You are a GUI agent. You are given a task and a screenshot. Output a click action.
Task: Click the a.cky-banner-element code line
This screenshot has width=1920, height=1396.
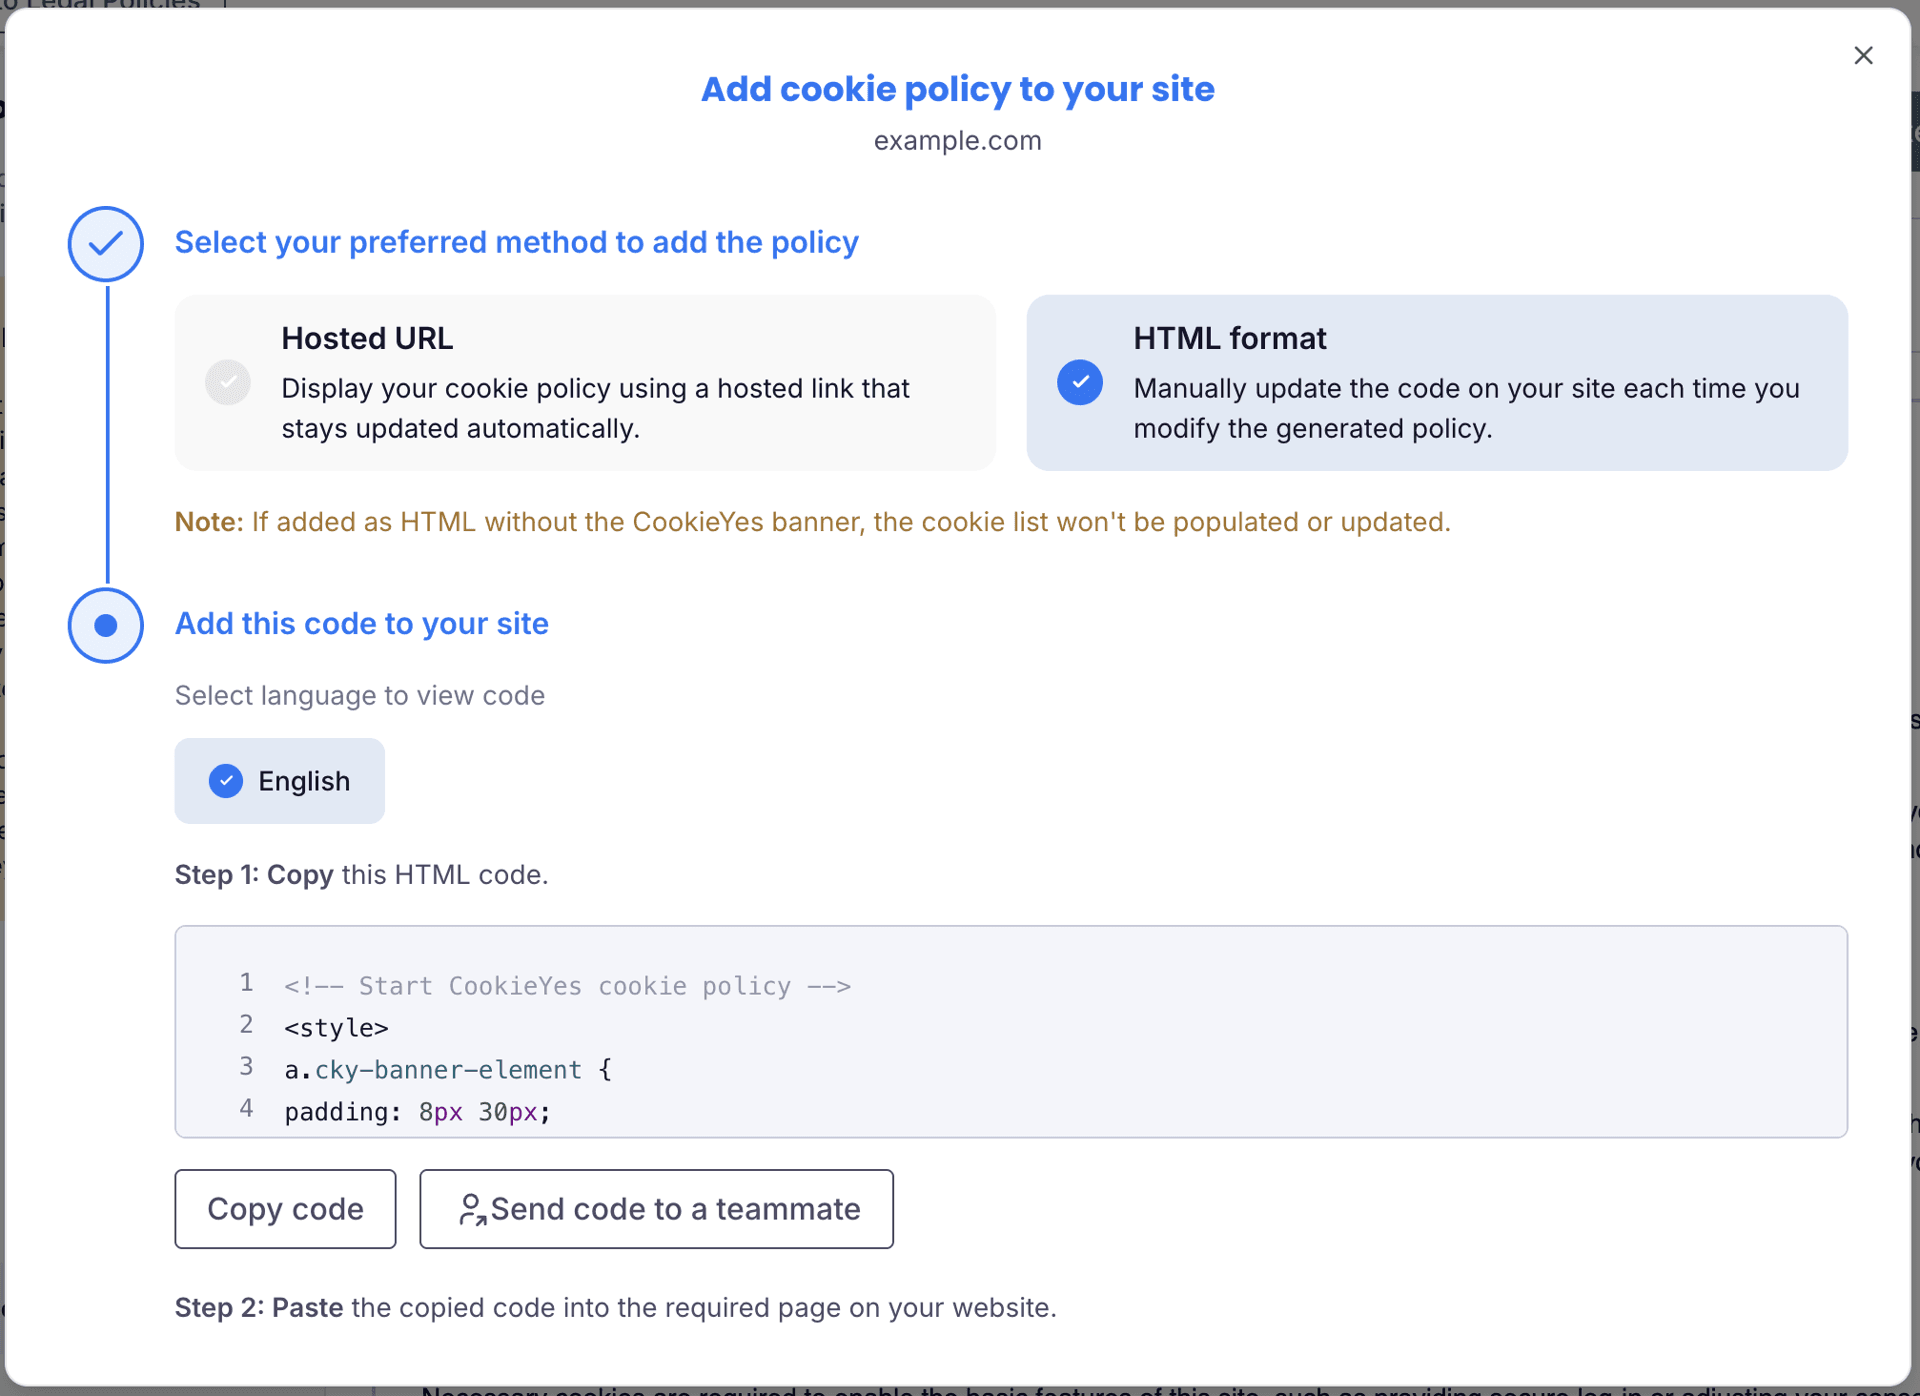pyautogui.click(x=448, y=1070)
